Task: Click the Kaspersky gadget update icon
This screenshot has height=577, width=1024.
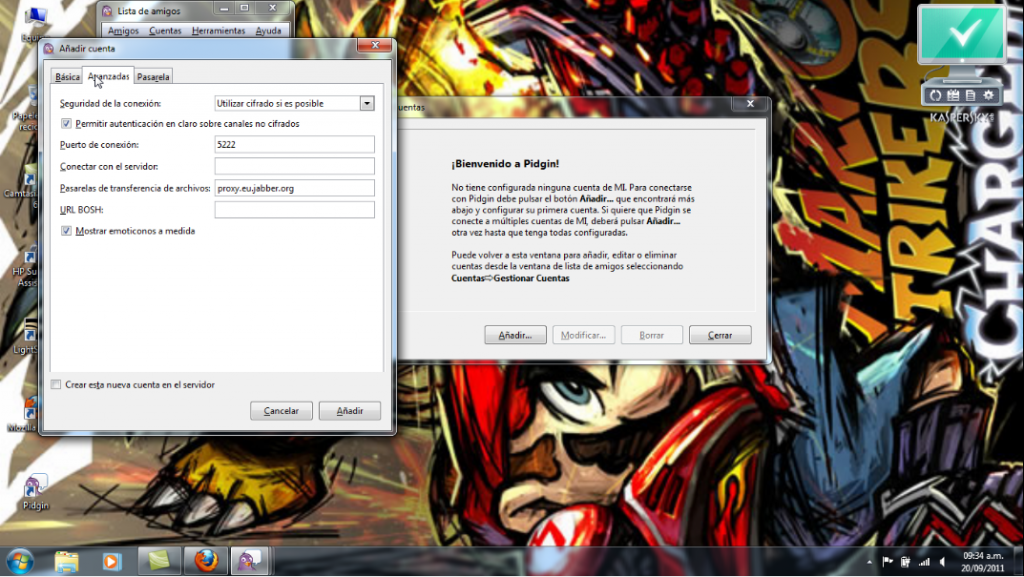Action: point(935,95)
